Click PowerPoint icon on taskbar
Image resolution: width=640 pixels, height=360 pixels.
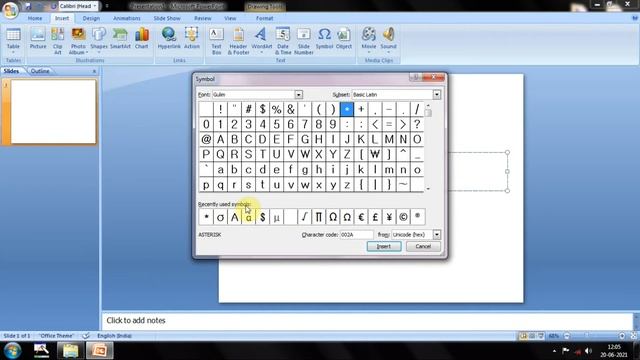point(100,351)
